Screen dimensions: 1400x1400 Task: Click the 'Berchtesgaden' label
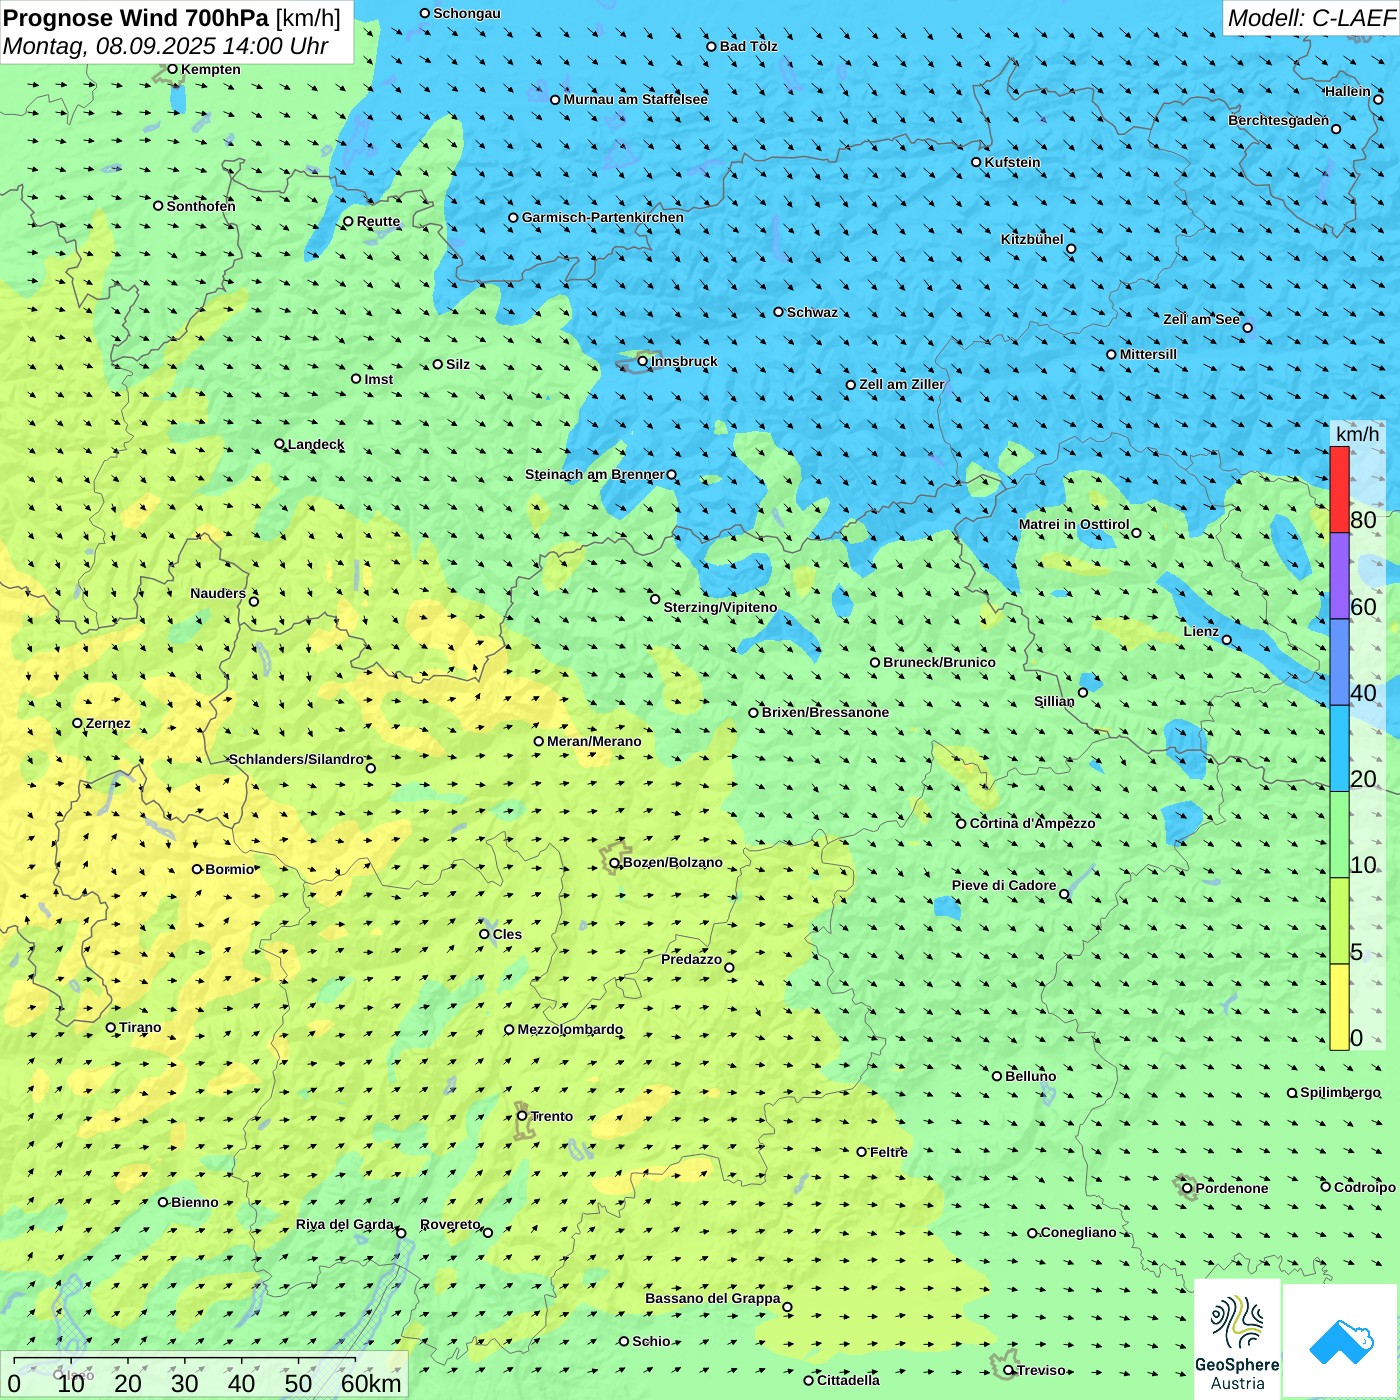tap(1279, 120)
